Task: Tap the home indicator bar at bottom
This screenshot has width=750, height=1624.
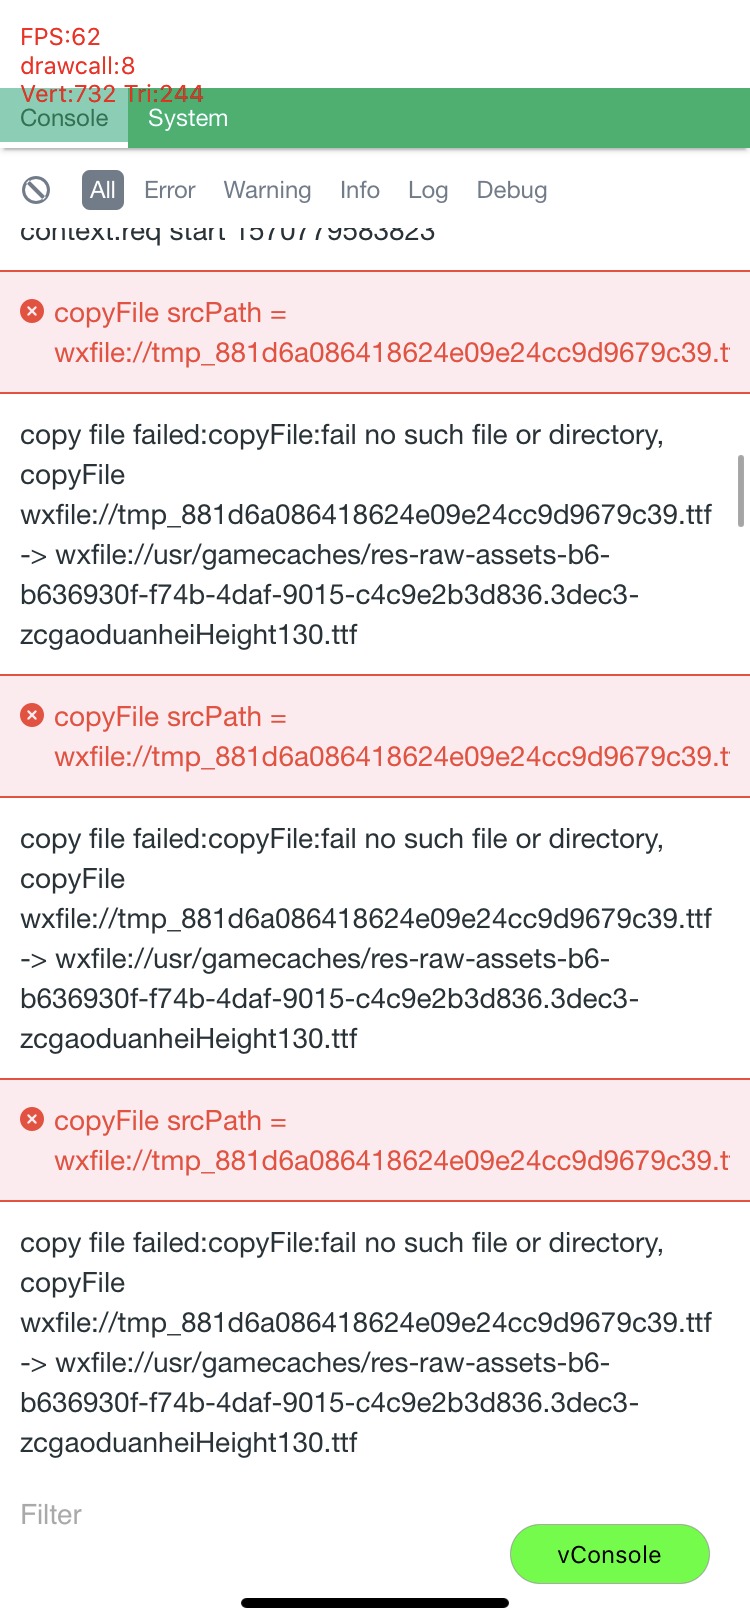Action: tap(375, 1603)
